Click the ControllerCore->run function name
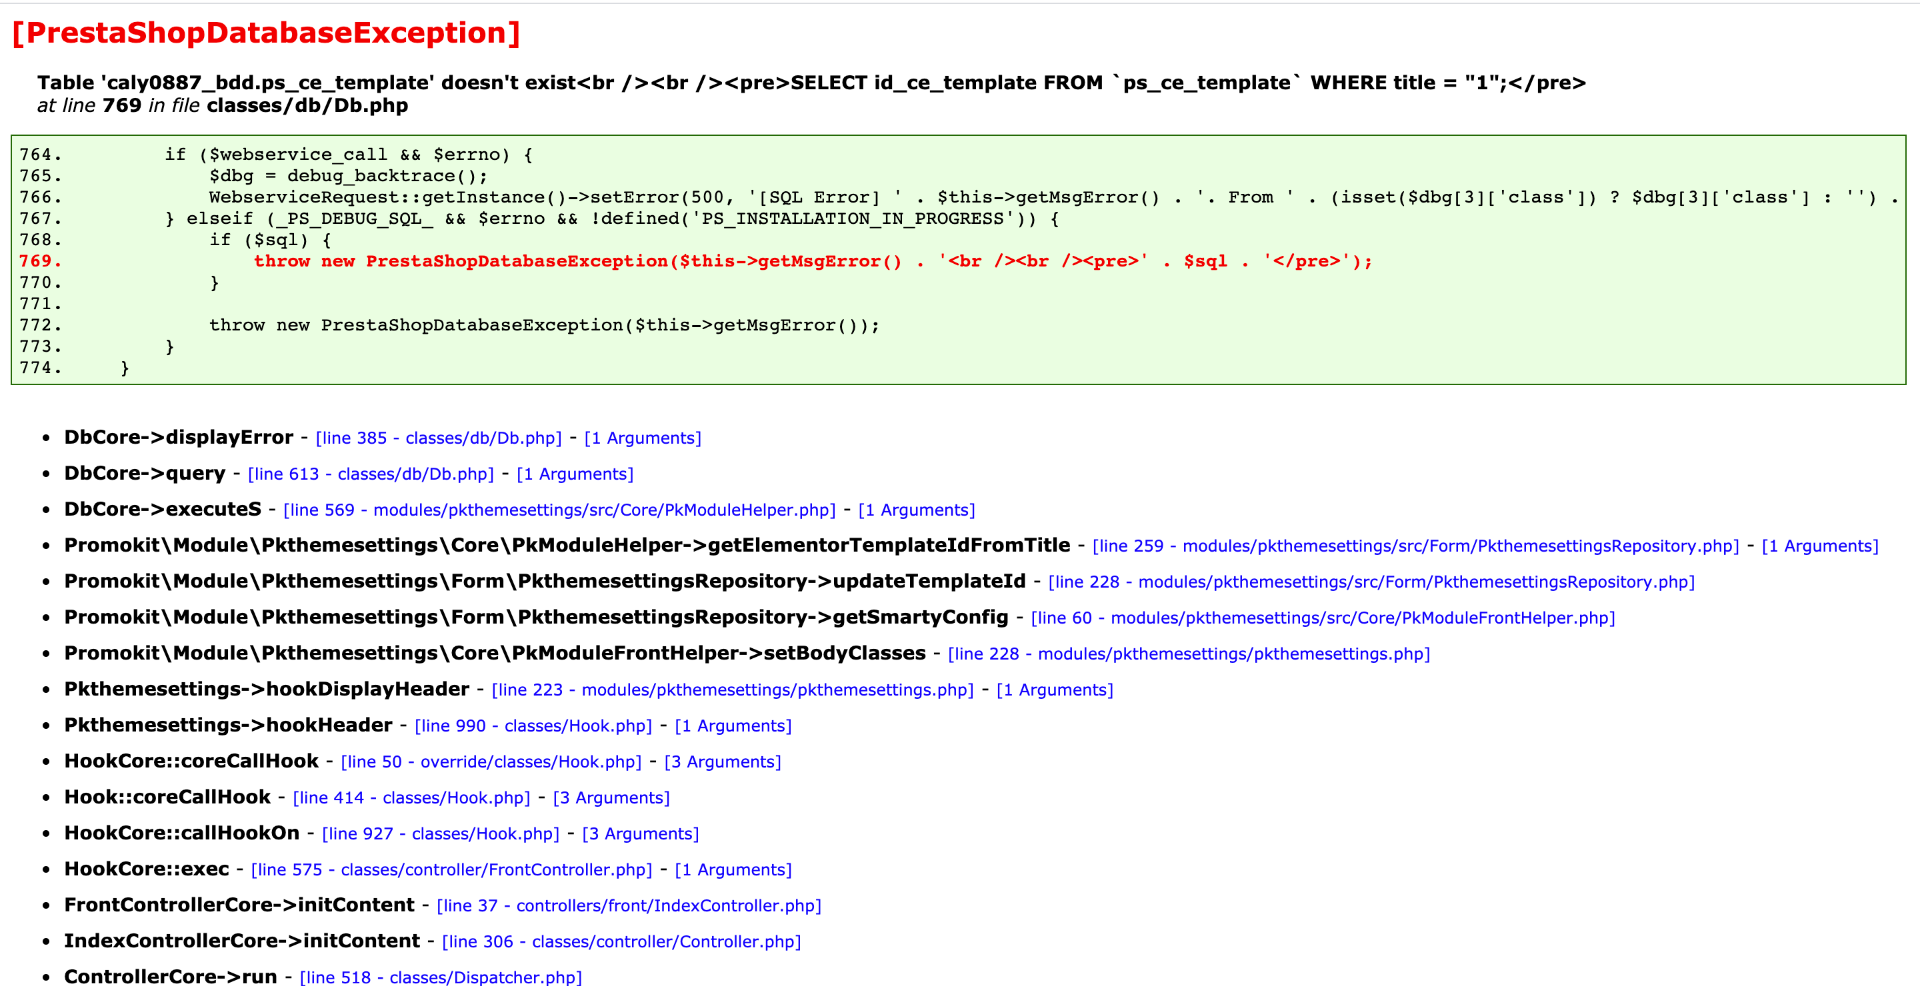Image resolution: width=1920 pixels, height=986 pixels. click(x=171, y=976)
